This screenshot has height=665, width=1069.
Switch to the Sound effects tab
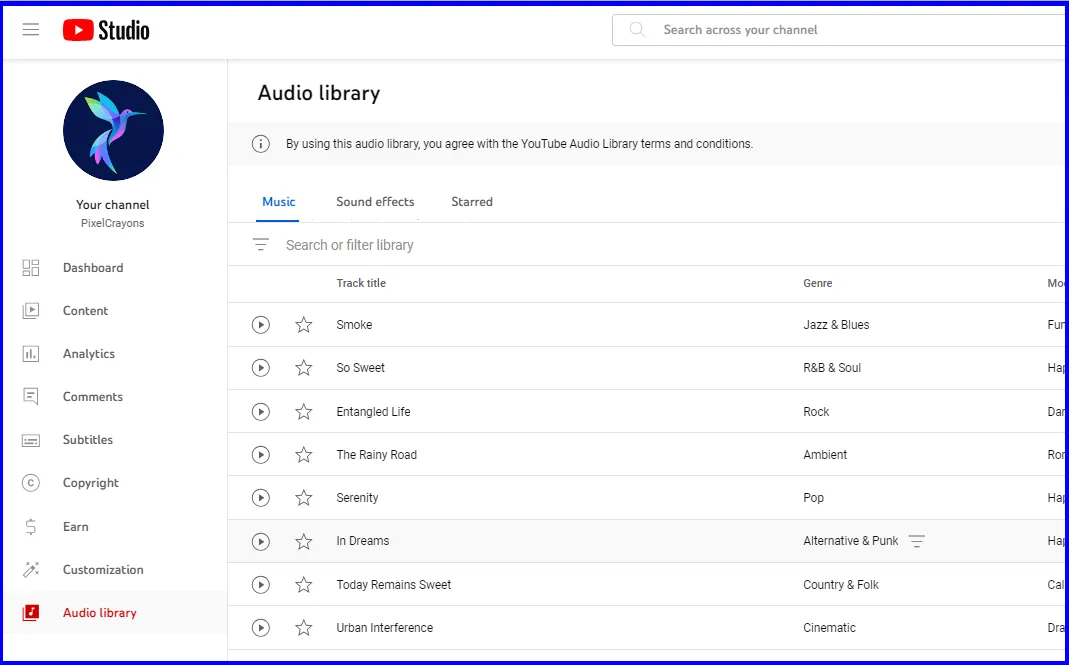[375, 201]
